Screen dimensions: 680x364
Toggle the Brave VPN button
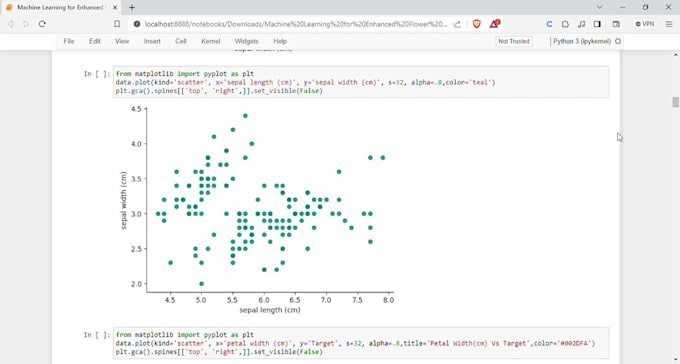point(644,24)
